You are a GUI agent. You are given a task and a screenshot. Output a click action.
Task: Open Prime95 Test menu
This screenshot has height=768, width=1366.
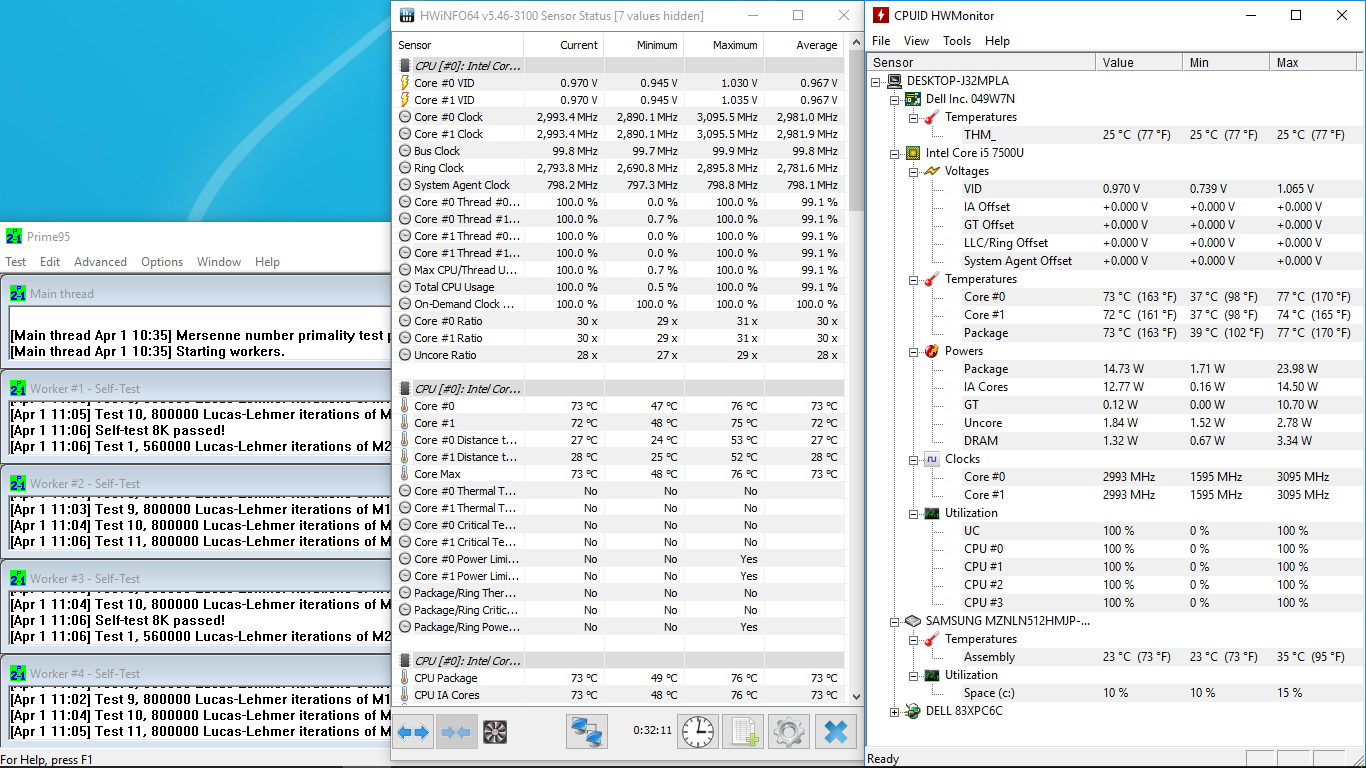pyautogui.click(x=16, y=262)
